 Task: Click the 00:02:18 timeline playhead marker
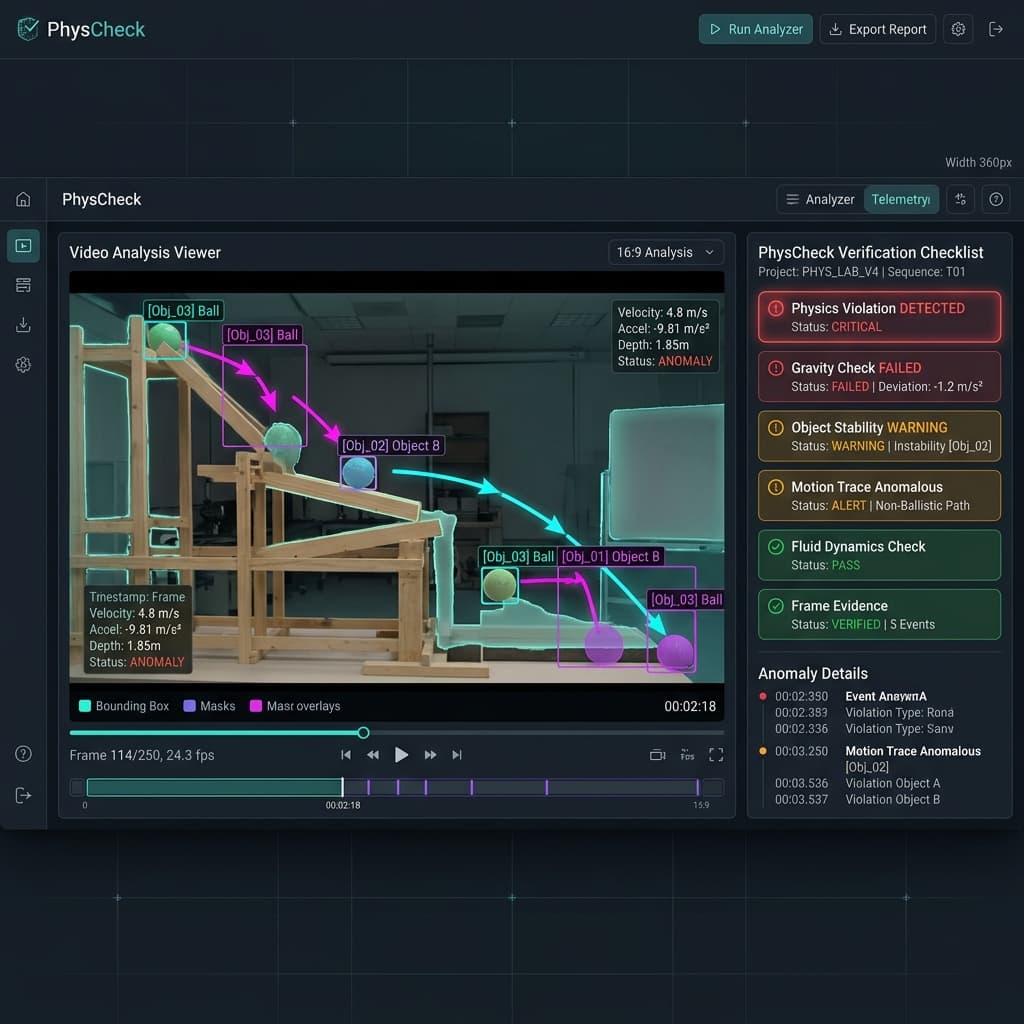(x=342, y=787)
